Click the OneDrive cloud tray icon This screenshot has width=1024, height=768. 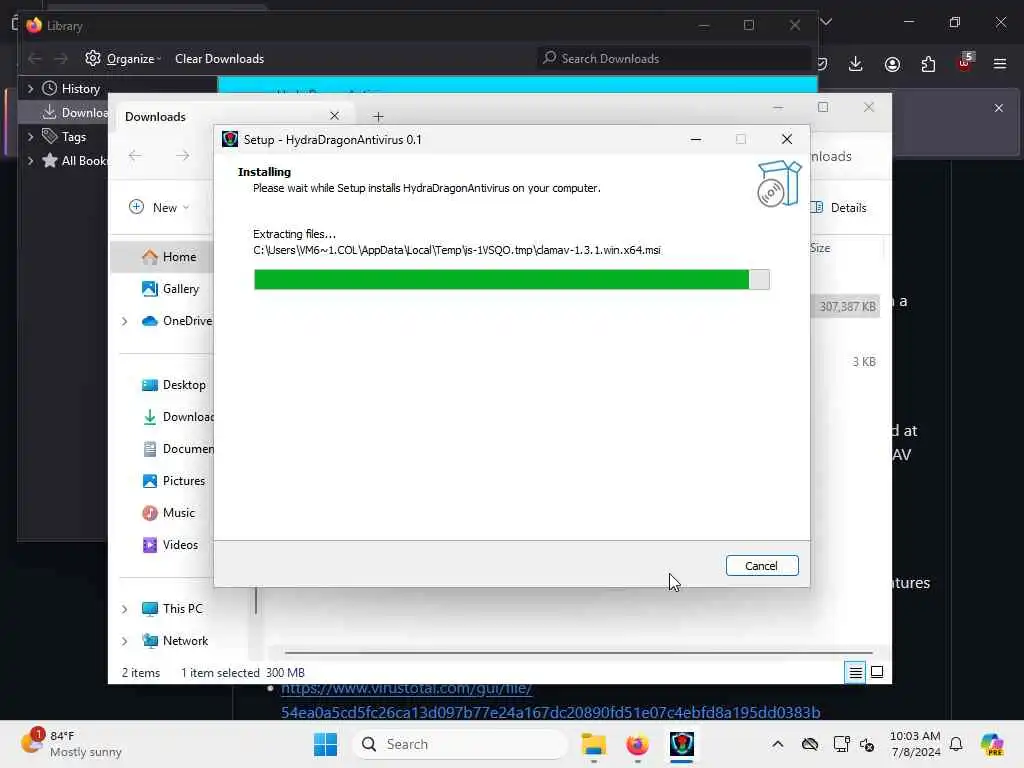click(810, 744)
